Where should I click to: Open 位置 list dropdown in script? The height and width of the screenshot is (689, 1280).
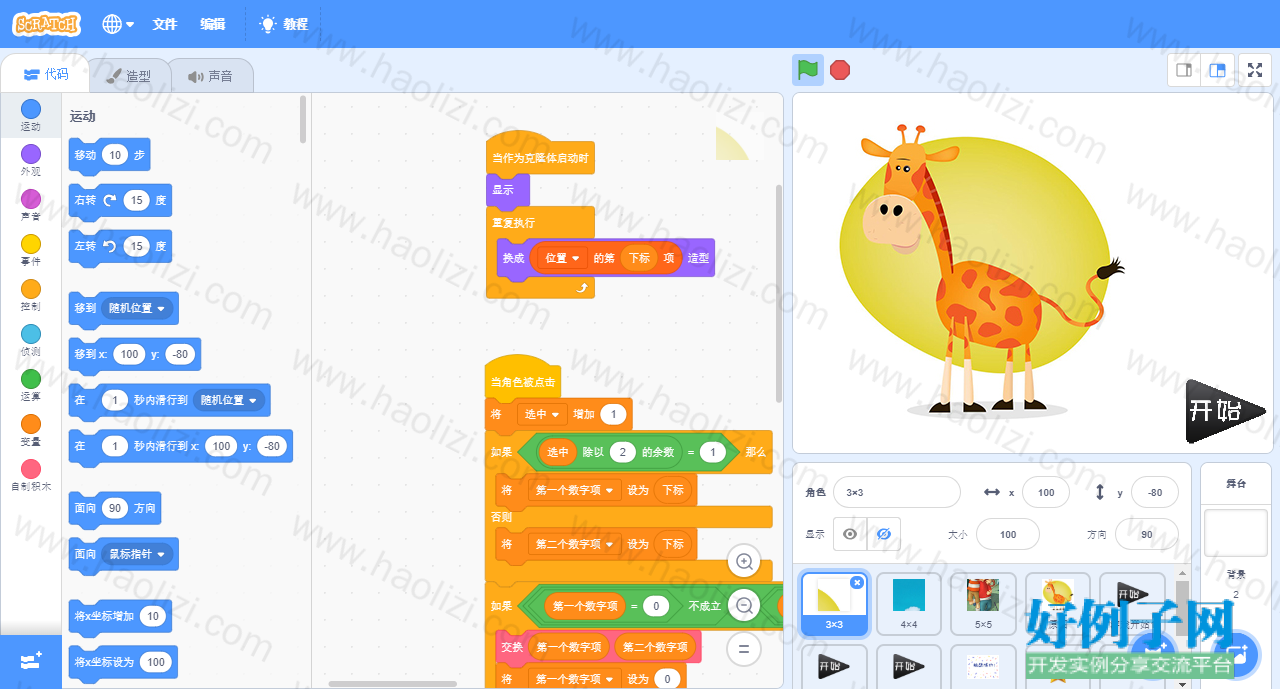562,258
